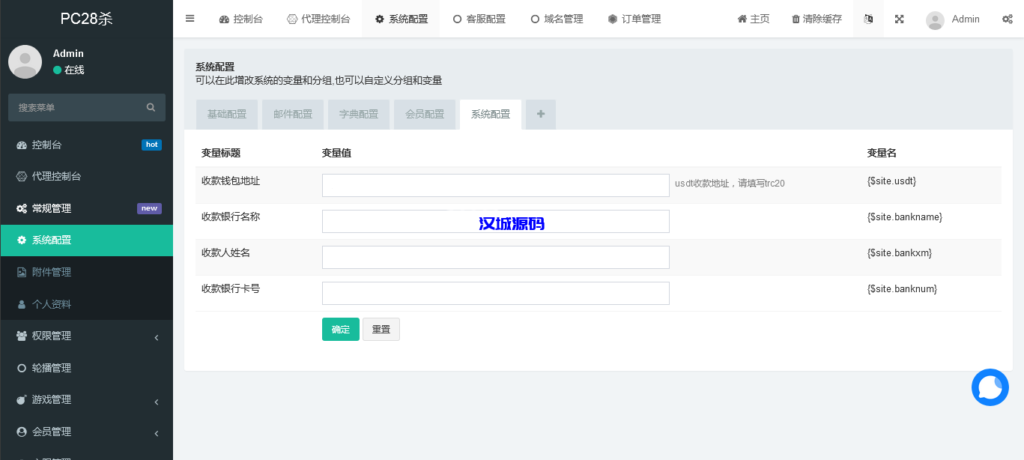Screen dimensions: 1024x460
Task: Click the sidebar search magnifier icon
Action: pos(151,107)
